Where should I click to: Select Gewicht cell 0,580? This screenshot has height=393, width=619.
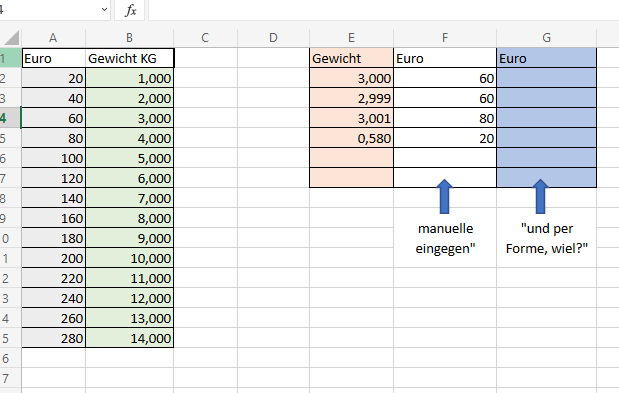351,138
